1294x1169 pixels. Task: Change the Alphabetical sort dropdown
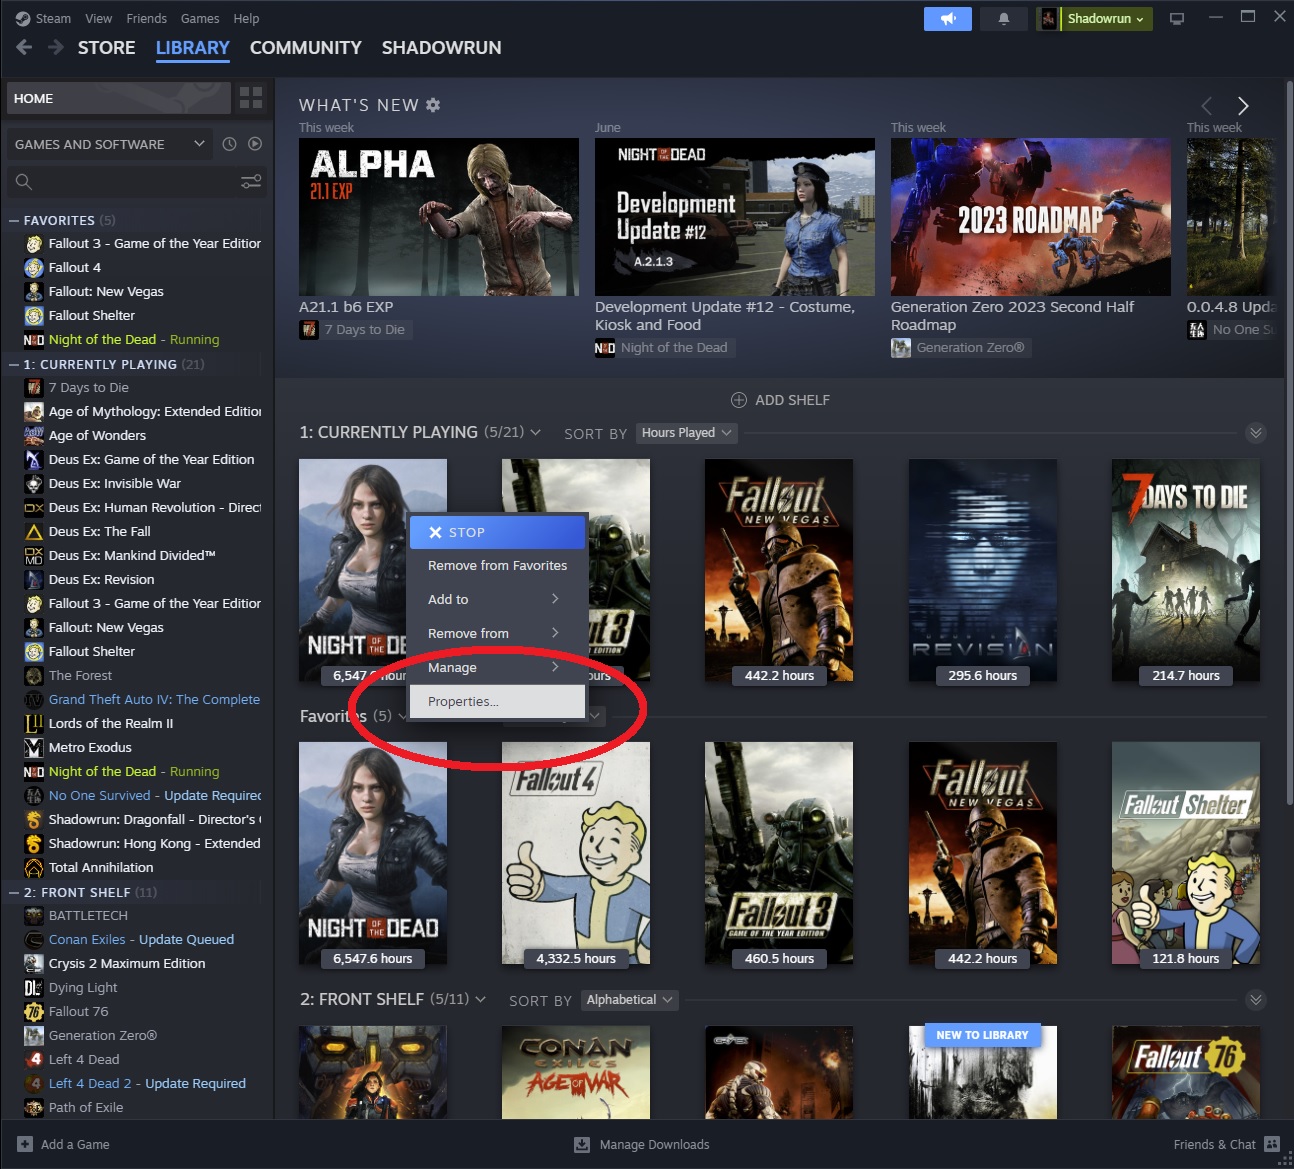click(x=629, y=1000)
